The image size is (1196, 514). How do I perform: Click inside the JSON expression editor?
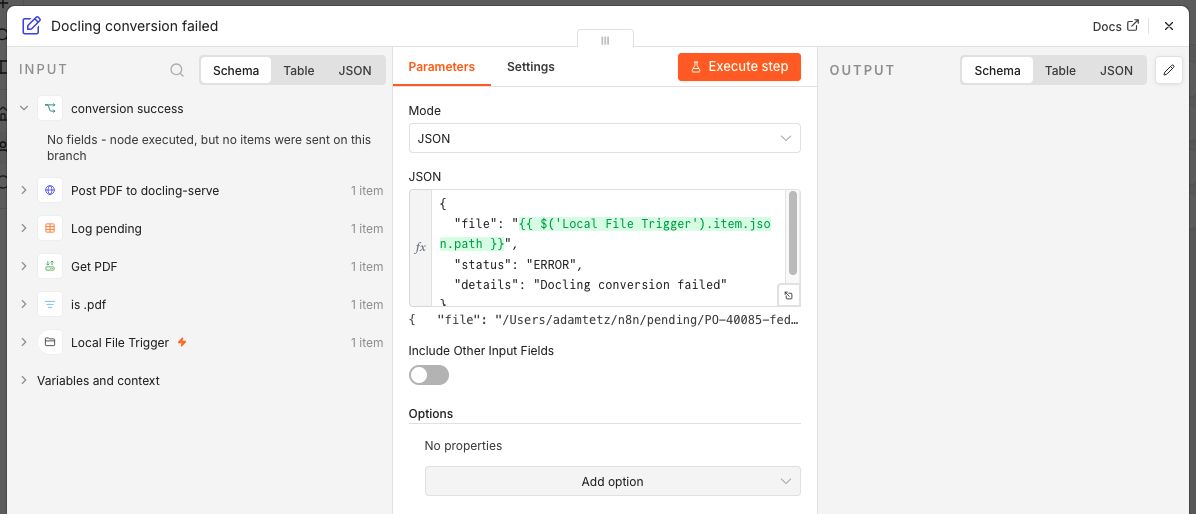(x=608, y=248)
